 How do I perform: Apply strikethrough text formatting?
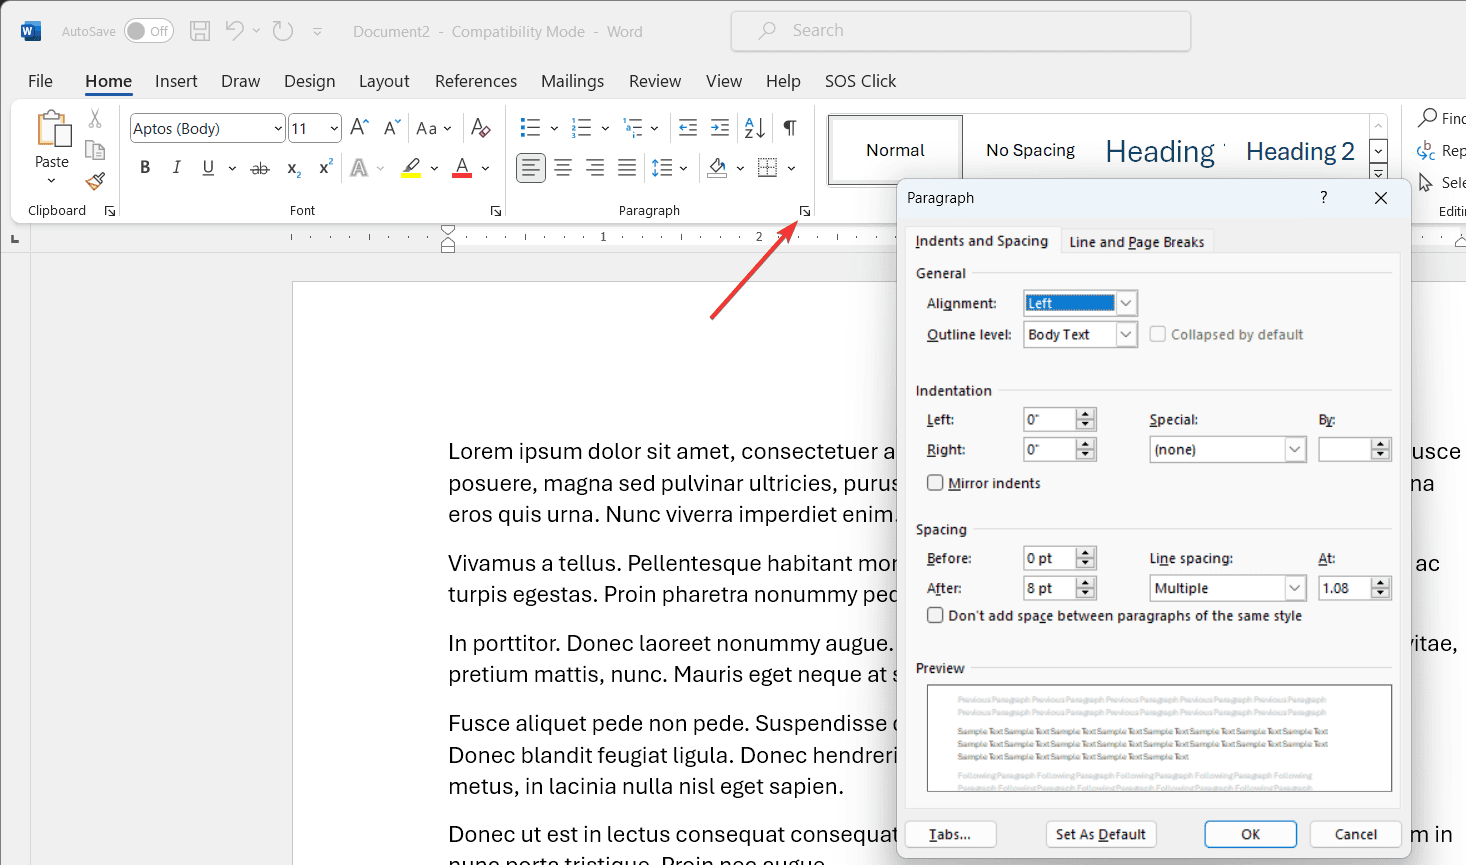260,168
